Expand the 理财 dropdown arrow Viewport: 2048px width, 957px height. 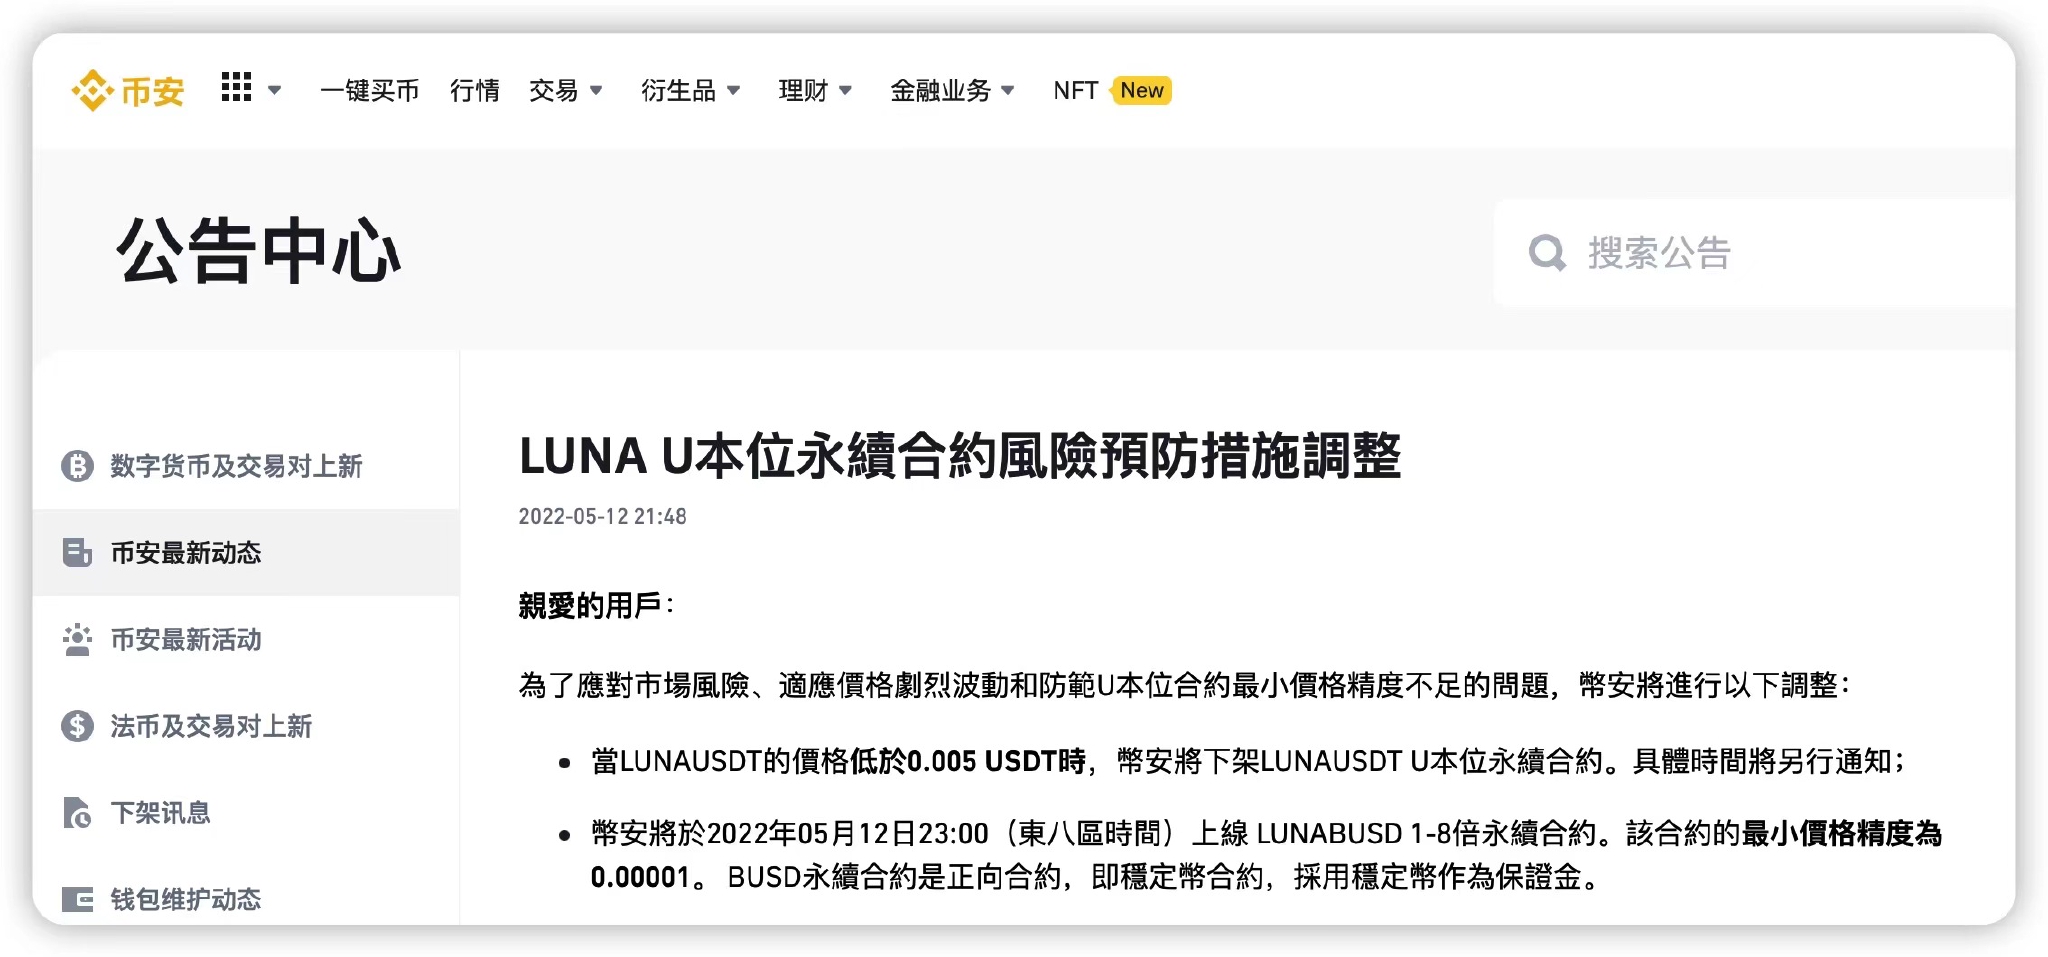coord(845,91)
